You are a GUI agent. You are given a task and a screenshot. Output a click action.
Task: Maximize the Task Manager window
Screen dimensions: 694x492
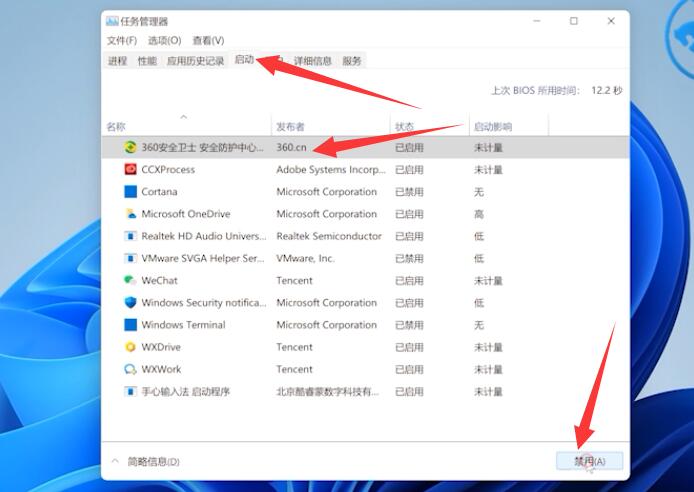(x=574, y=21)
